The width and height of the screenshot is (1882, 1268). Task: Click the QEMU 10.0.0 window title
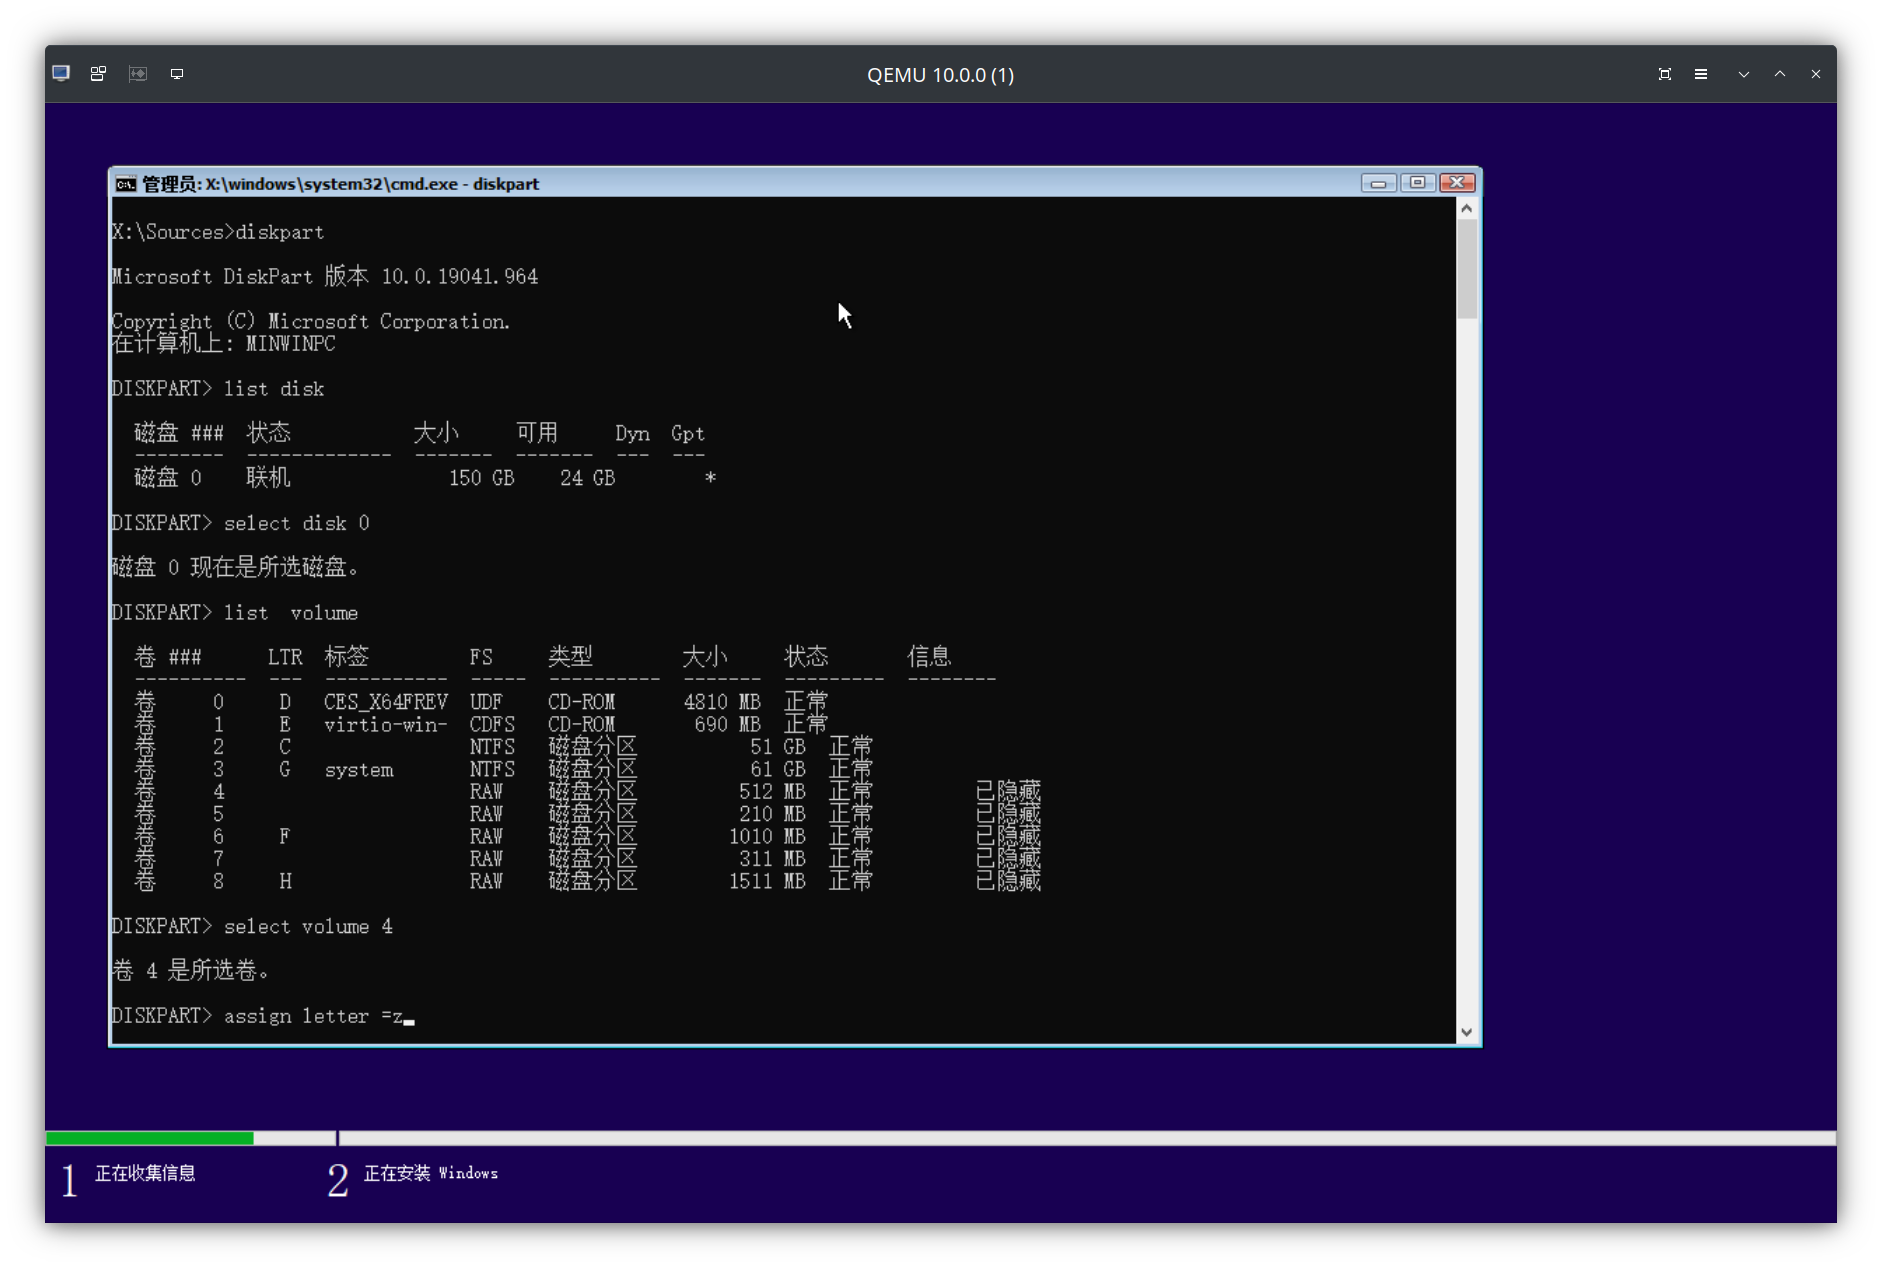[938, 74]
